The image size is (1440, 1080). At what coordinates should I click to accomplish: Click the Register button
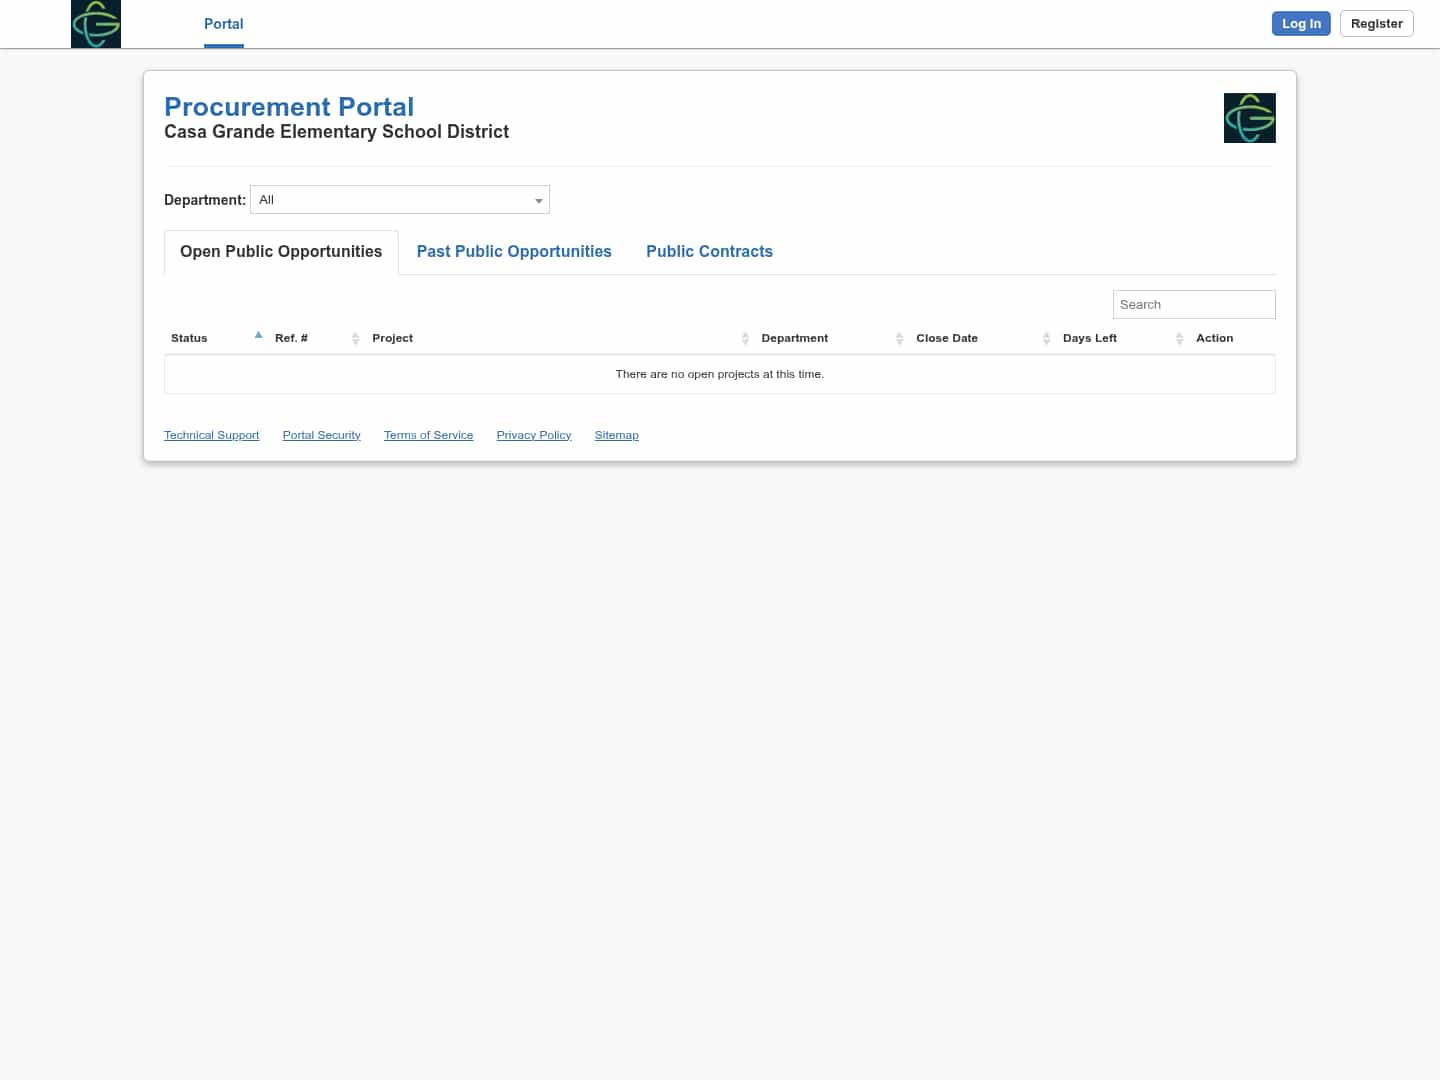tap(1376, 23)
